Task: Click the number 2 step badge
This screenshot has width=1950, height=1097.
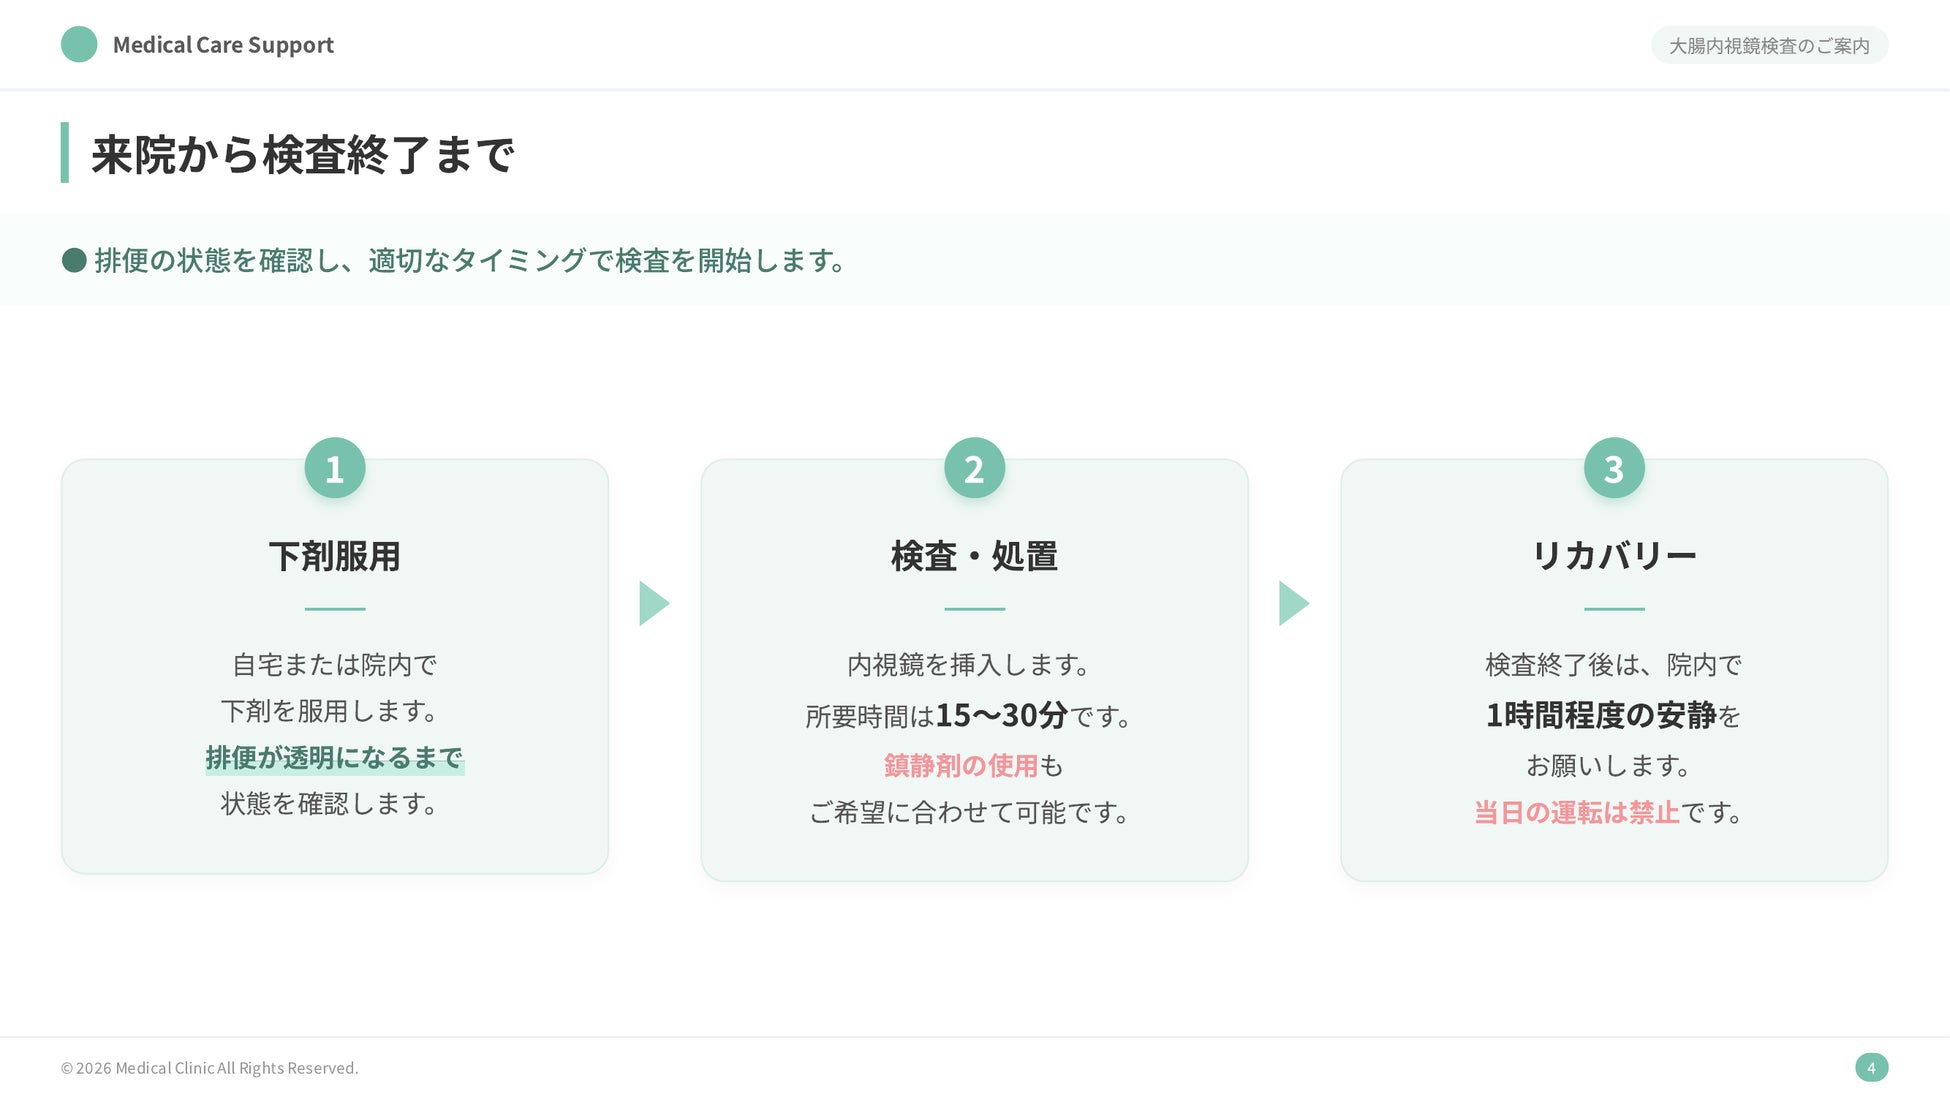Action: [x=974, y=468]
